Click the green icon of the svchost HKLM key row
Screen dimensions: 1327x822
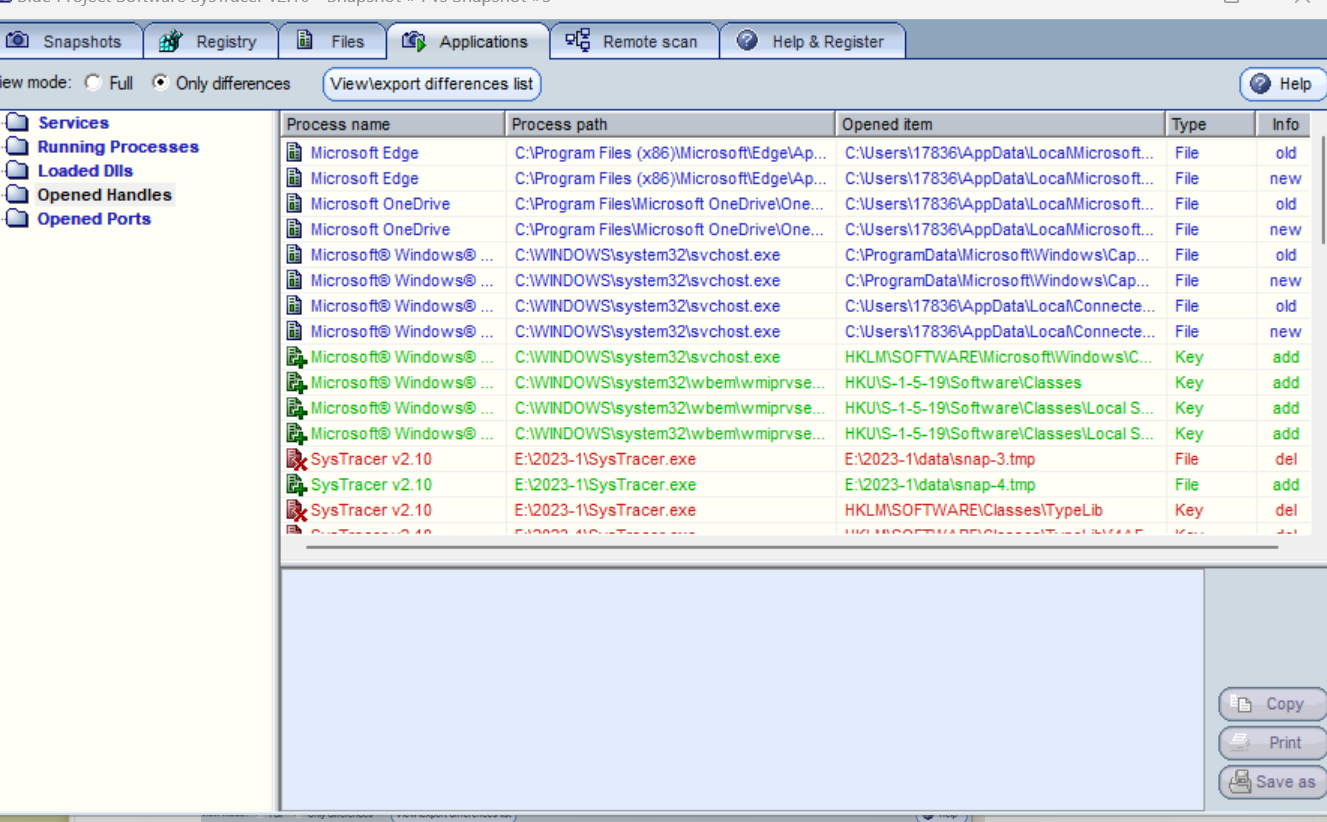tap(296, 357)
